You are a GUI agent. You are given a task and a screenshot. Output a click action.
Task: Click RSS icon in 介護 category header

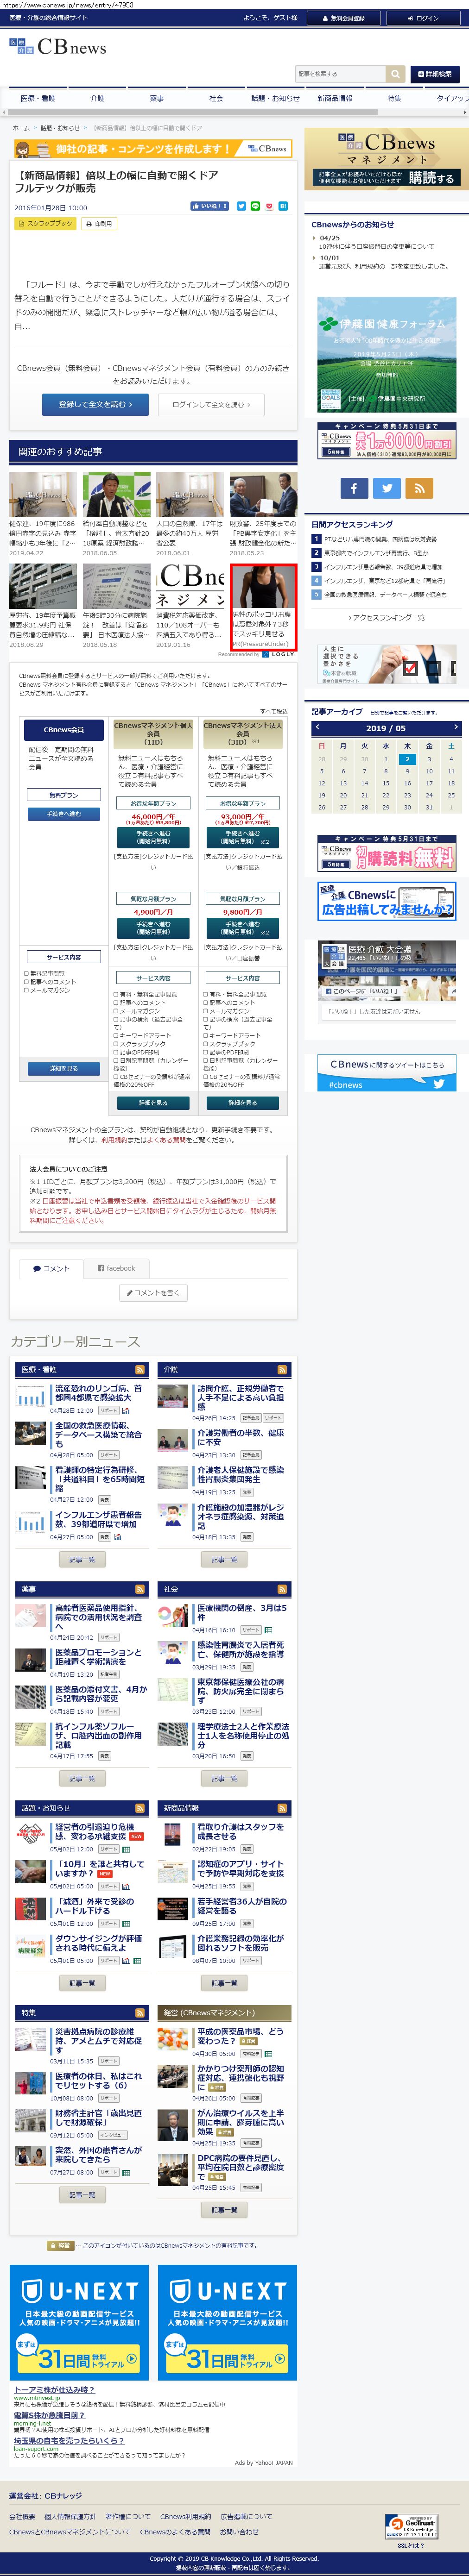(x=282, y=1369)
